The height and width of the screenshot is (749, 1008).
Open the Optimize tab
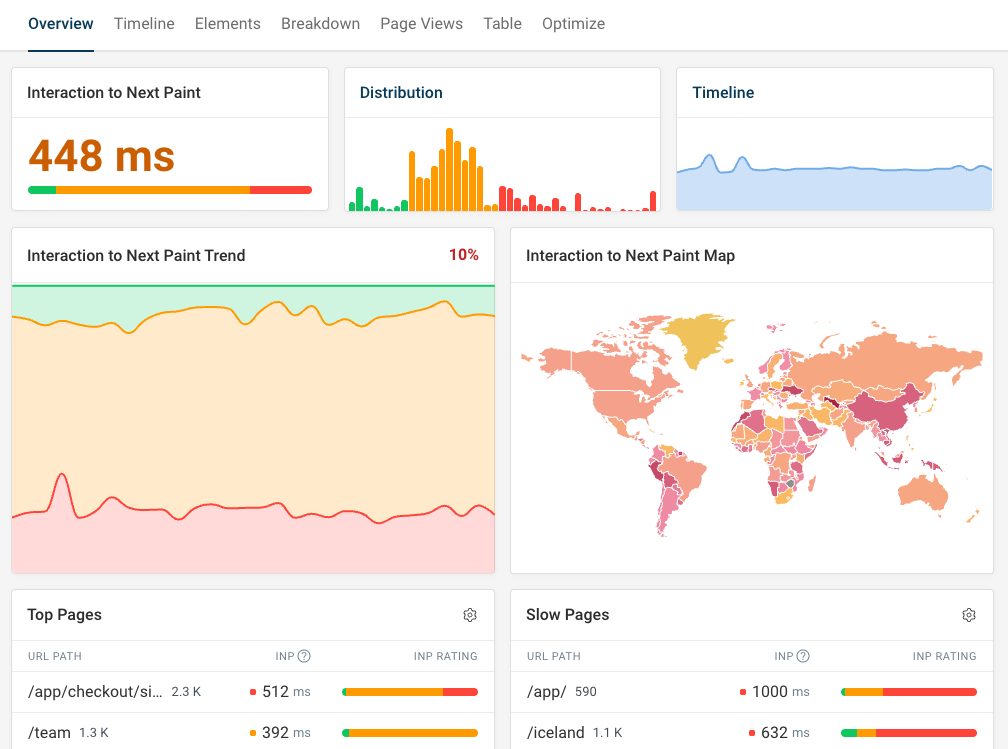click(573, 23)
